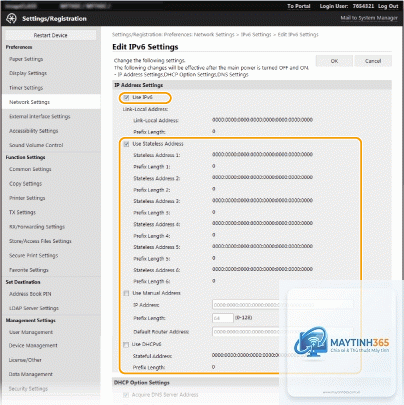Click the Settings/Registration gear icon
Image resolution: width=404 pixels, height=405 pixels.
[x=11, y=19]
